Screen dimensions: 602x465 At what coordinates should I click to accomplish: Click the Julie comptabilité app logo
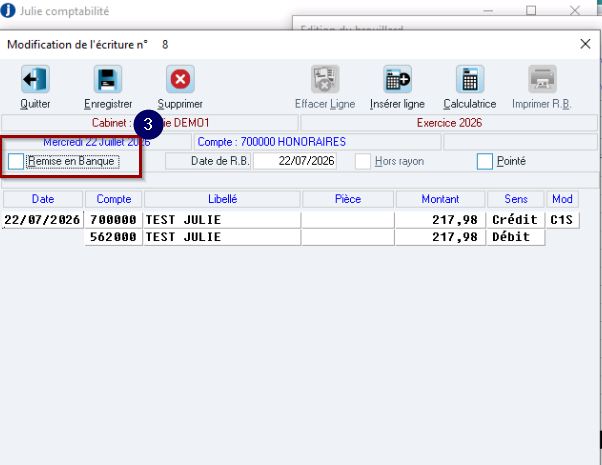tap(8, 10)
